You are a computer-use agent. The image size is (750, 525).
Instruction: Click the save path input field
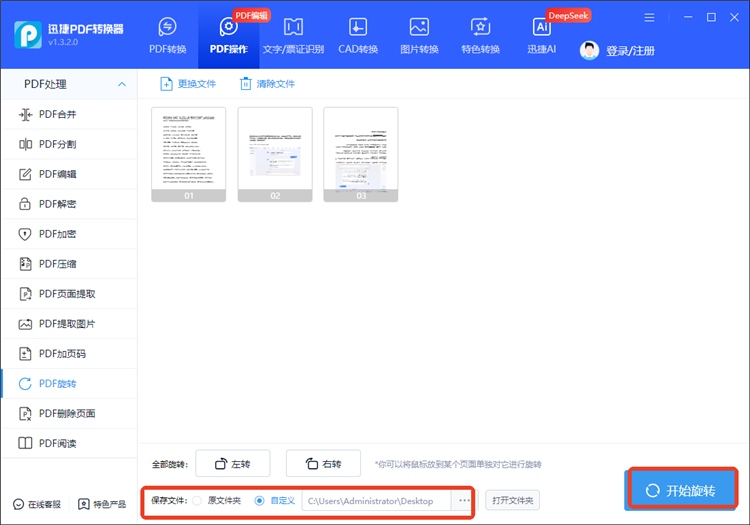(x=376, y=501)
